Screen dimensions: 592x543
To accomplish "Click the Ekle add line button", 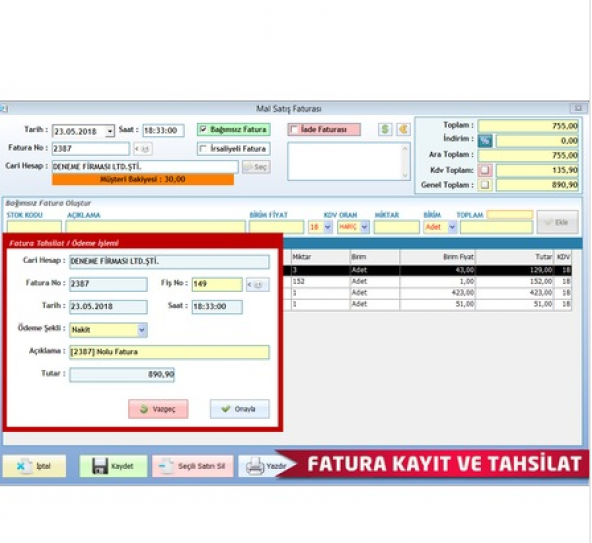I will point(557,222).
